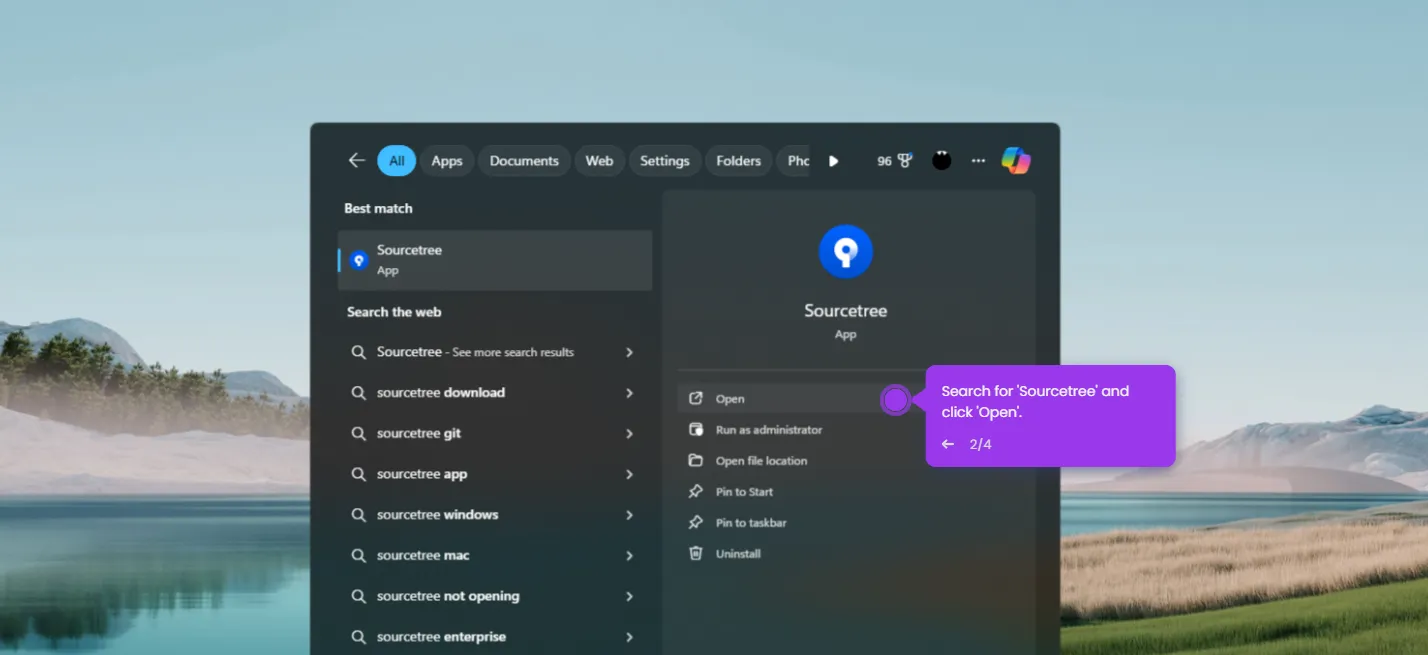This screenshot has height=655, width=1428.
Task: Click the black profile avatar icon
Action: point(942,160)
